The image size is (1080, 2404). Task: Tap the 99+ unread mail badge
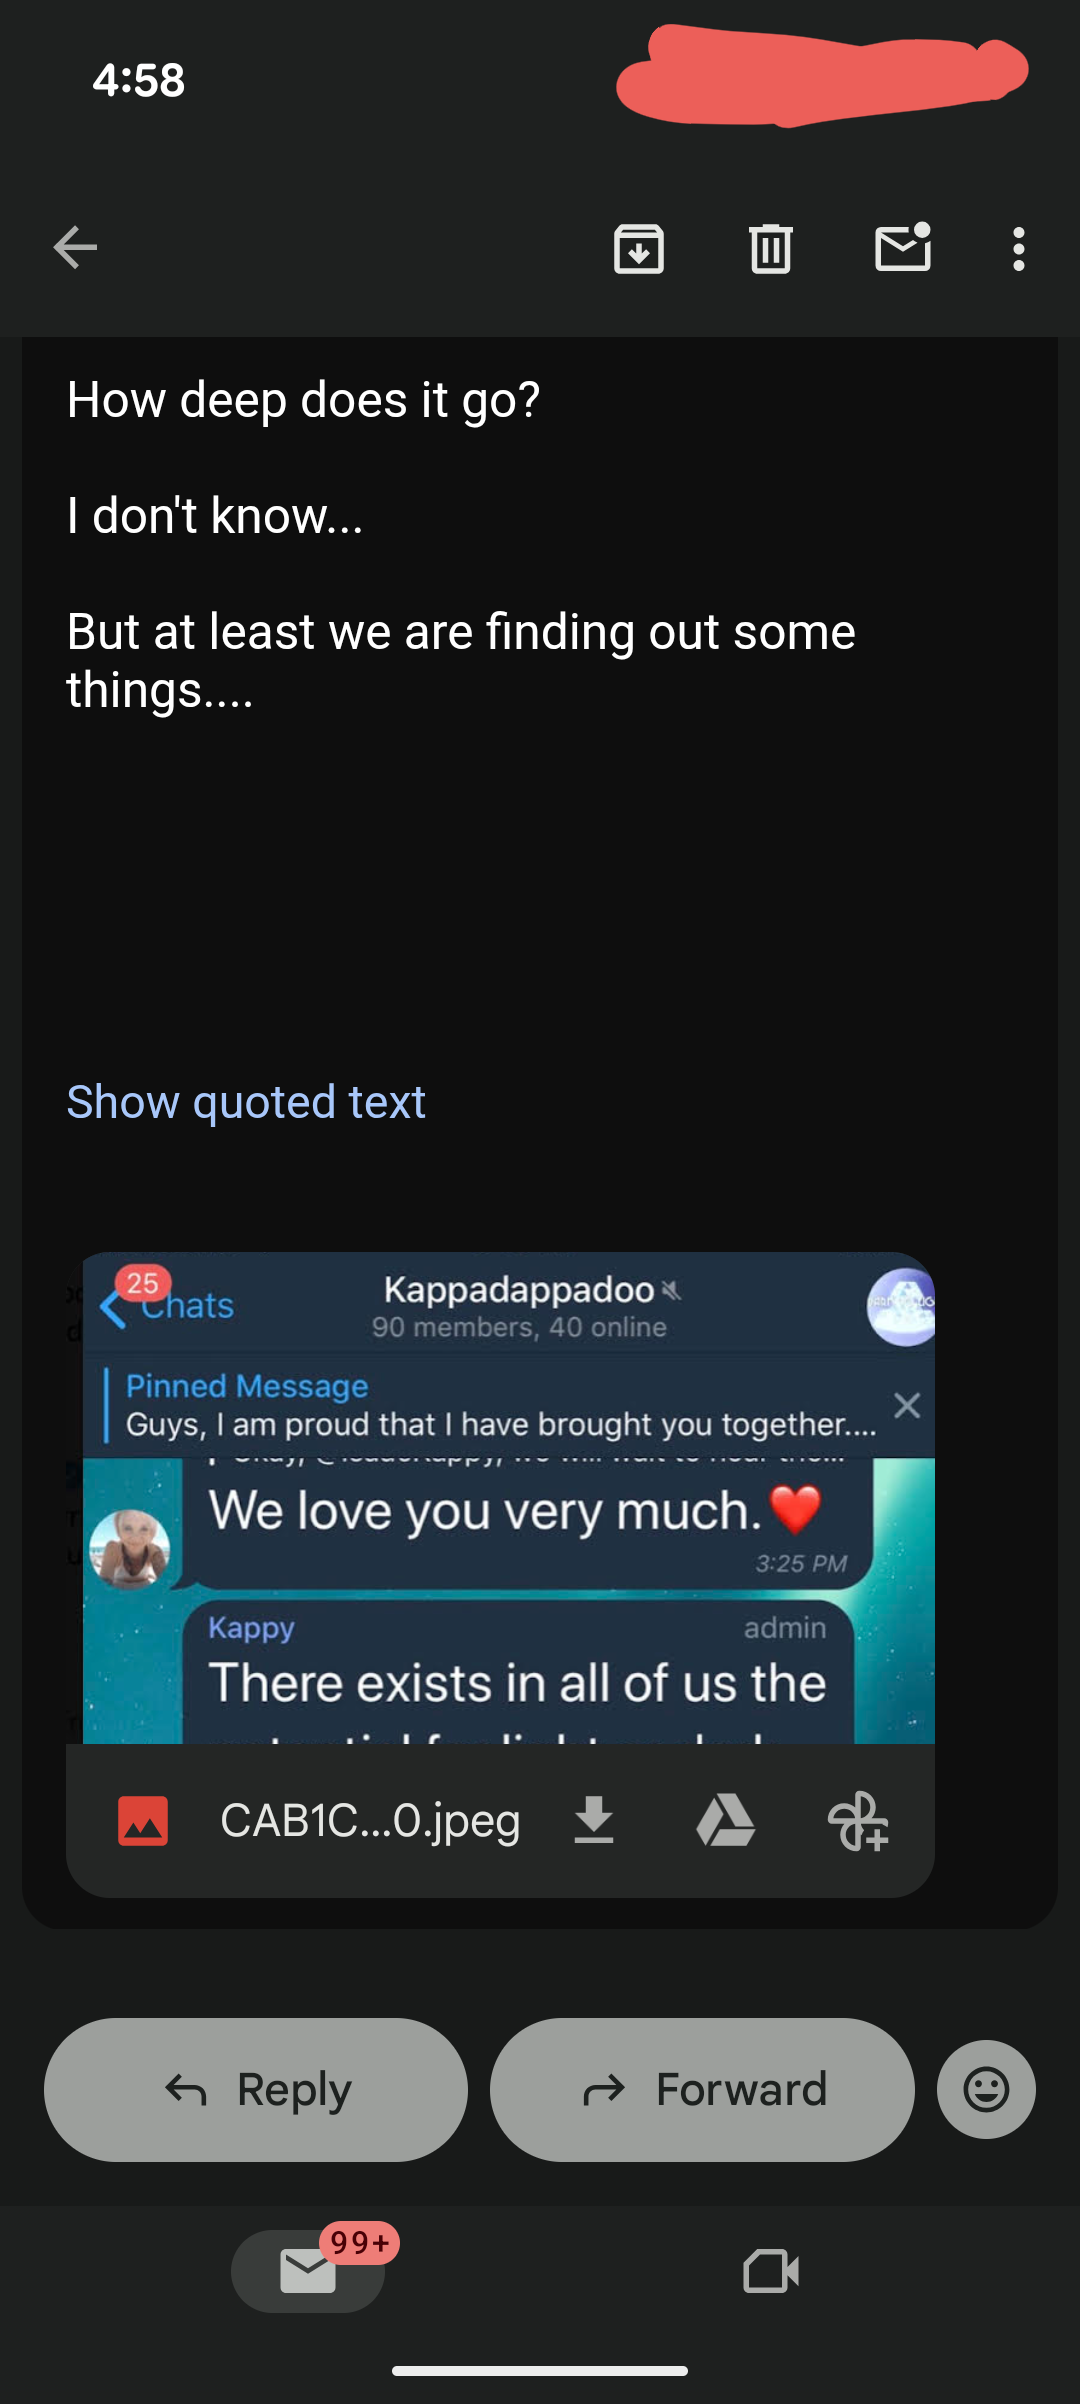coord(360,2243)
